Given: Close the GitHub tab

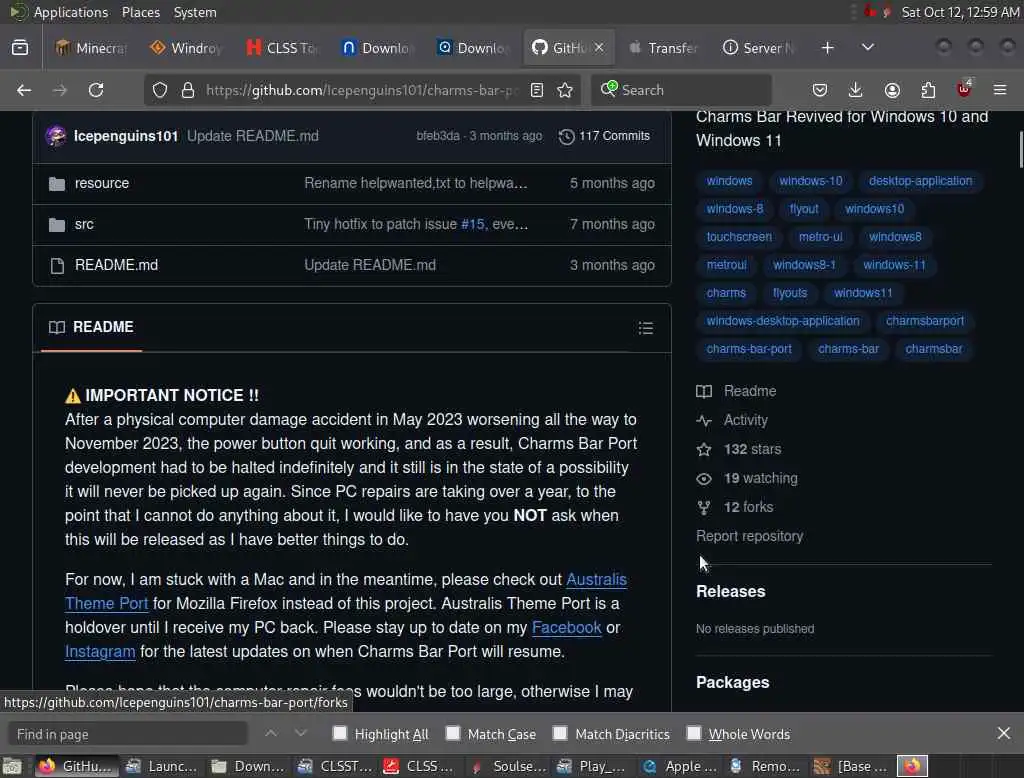Looking at the screenshot, I should point(600,47).
